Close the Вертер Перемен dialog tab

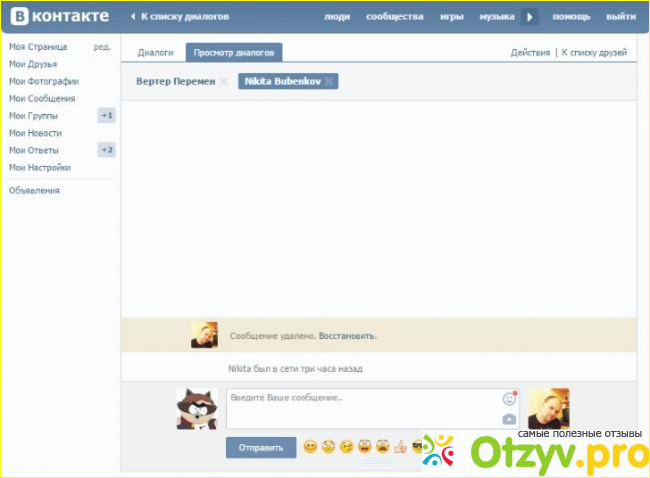tap(224, 81)
